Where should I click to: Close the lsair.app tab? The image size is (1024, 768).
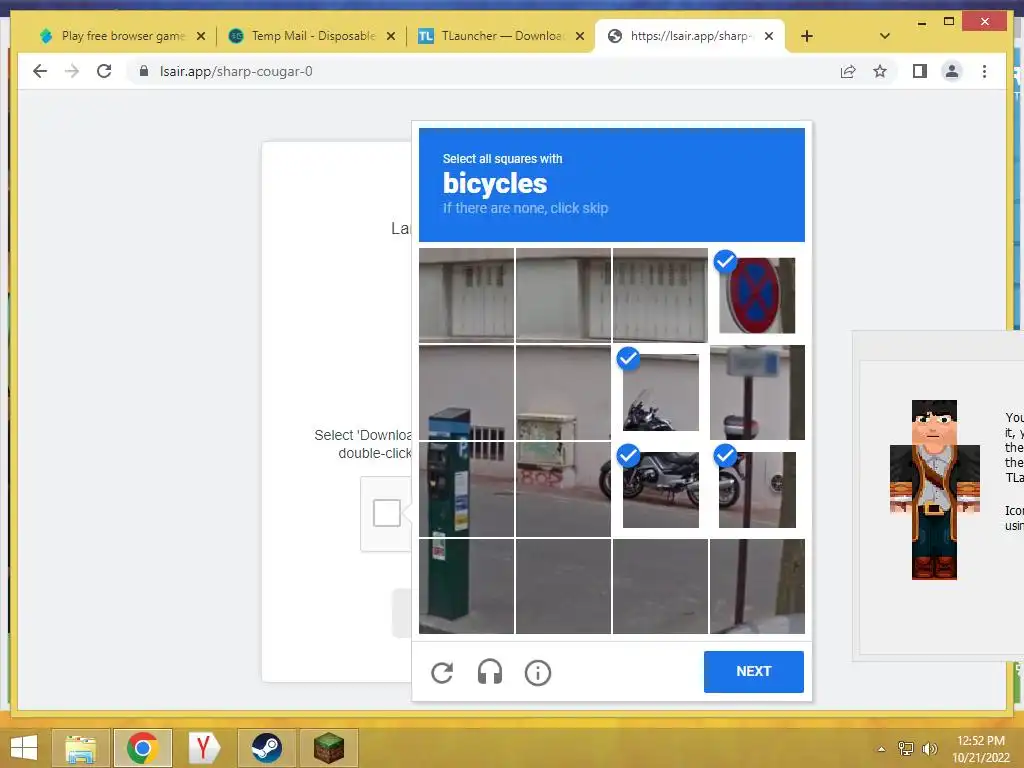tap(769, 36)
